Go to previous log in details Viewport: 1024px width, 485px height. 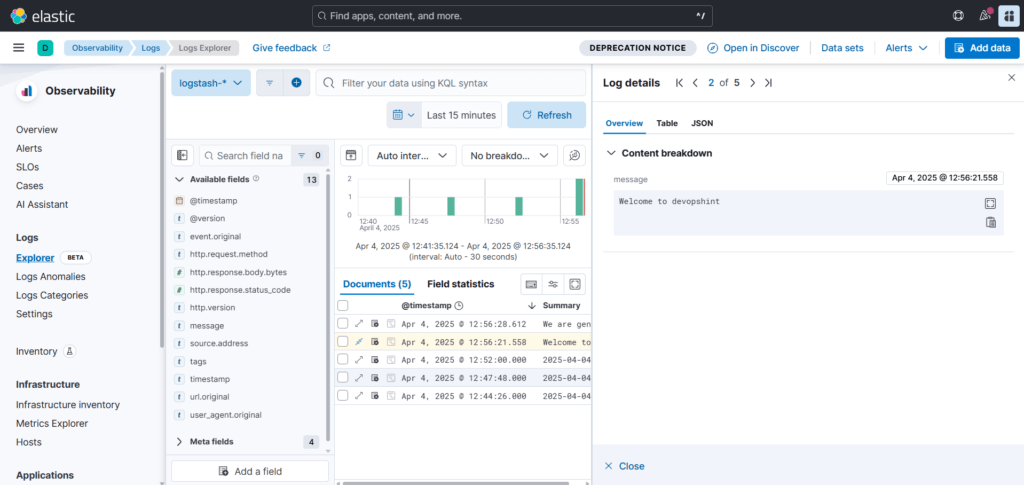click(x=695, y=83)
